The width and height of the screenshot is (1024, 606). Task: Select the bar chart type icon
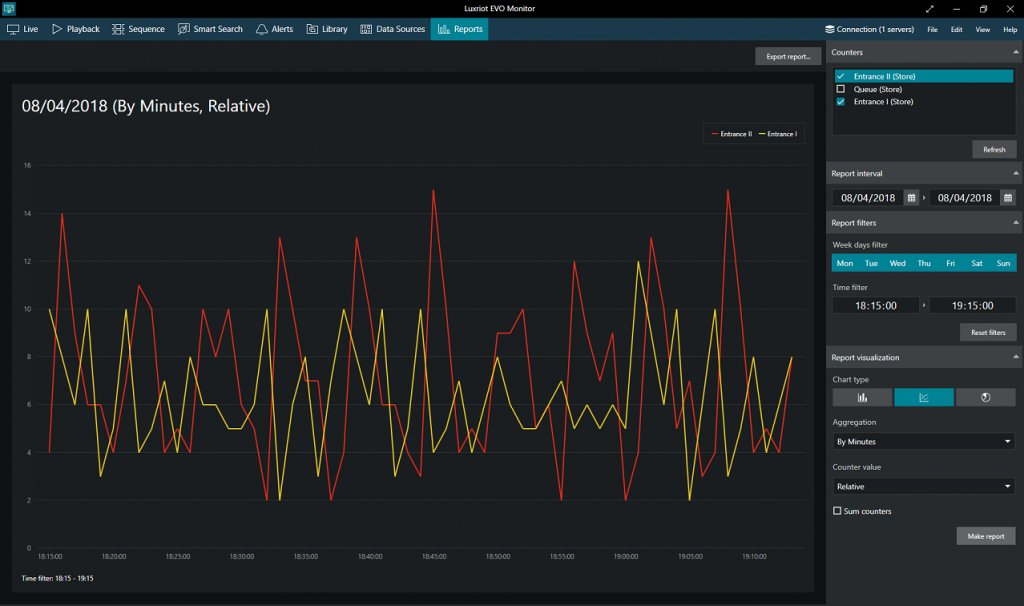click(x=861, y=397)
